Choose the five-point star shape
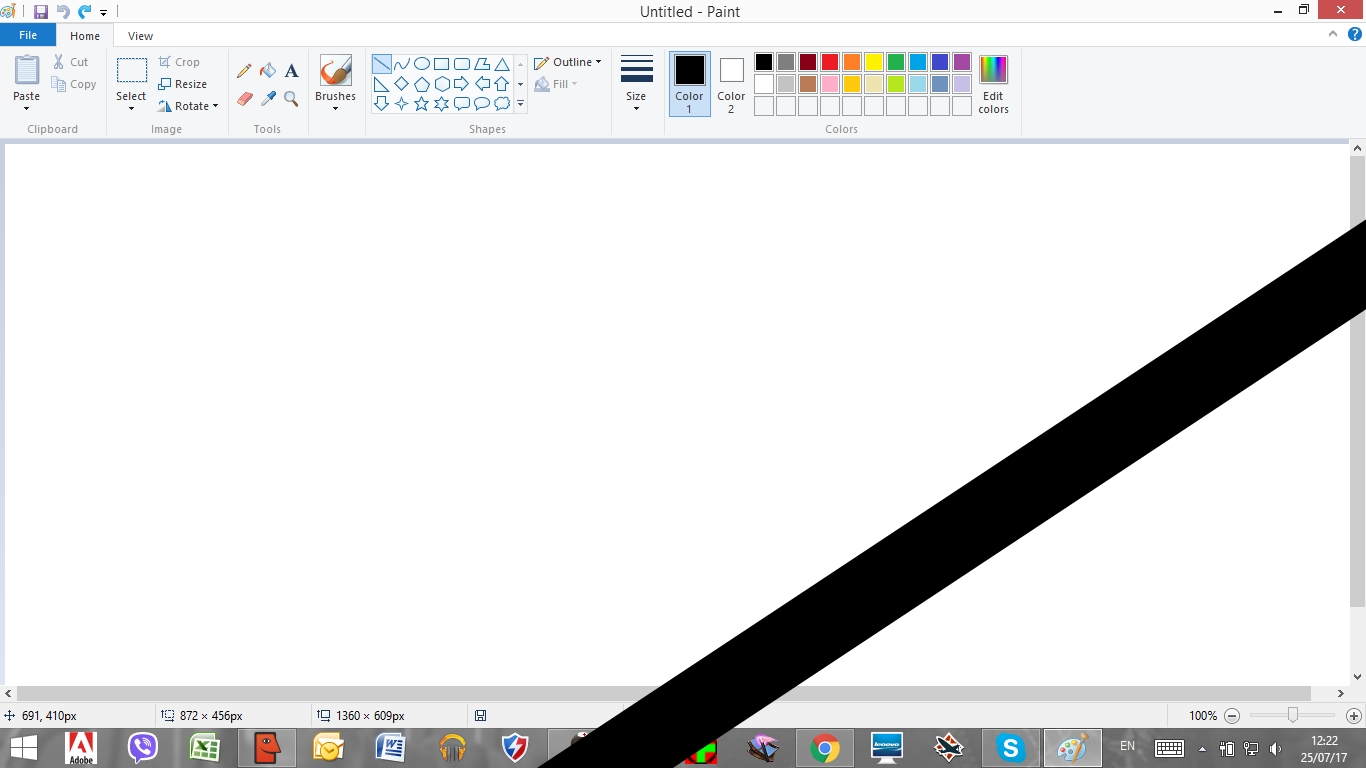Viewport: 1366px width, 768px height. [421, 104]
